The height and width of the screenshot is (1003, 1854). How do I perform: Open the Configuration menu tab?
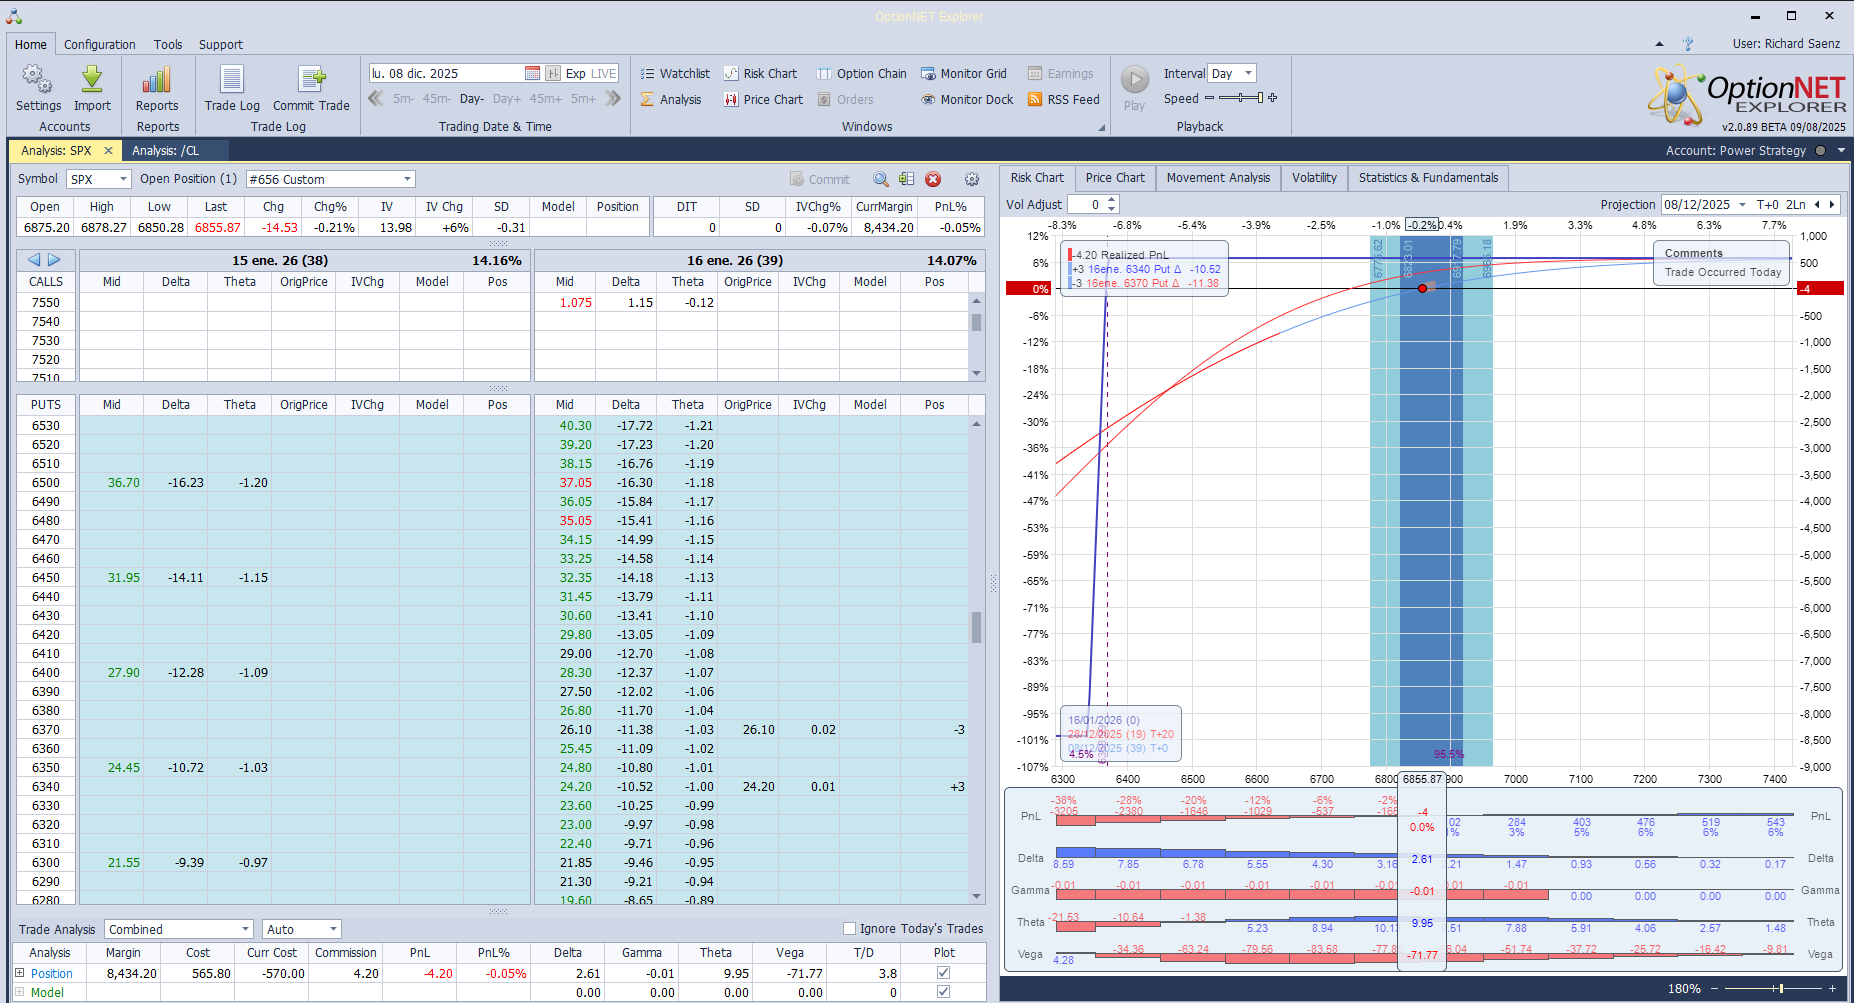99,45
